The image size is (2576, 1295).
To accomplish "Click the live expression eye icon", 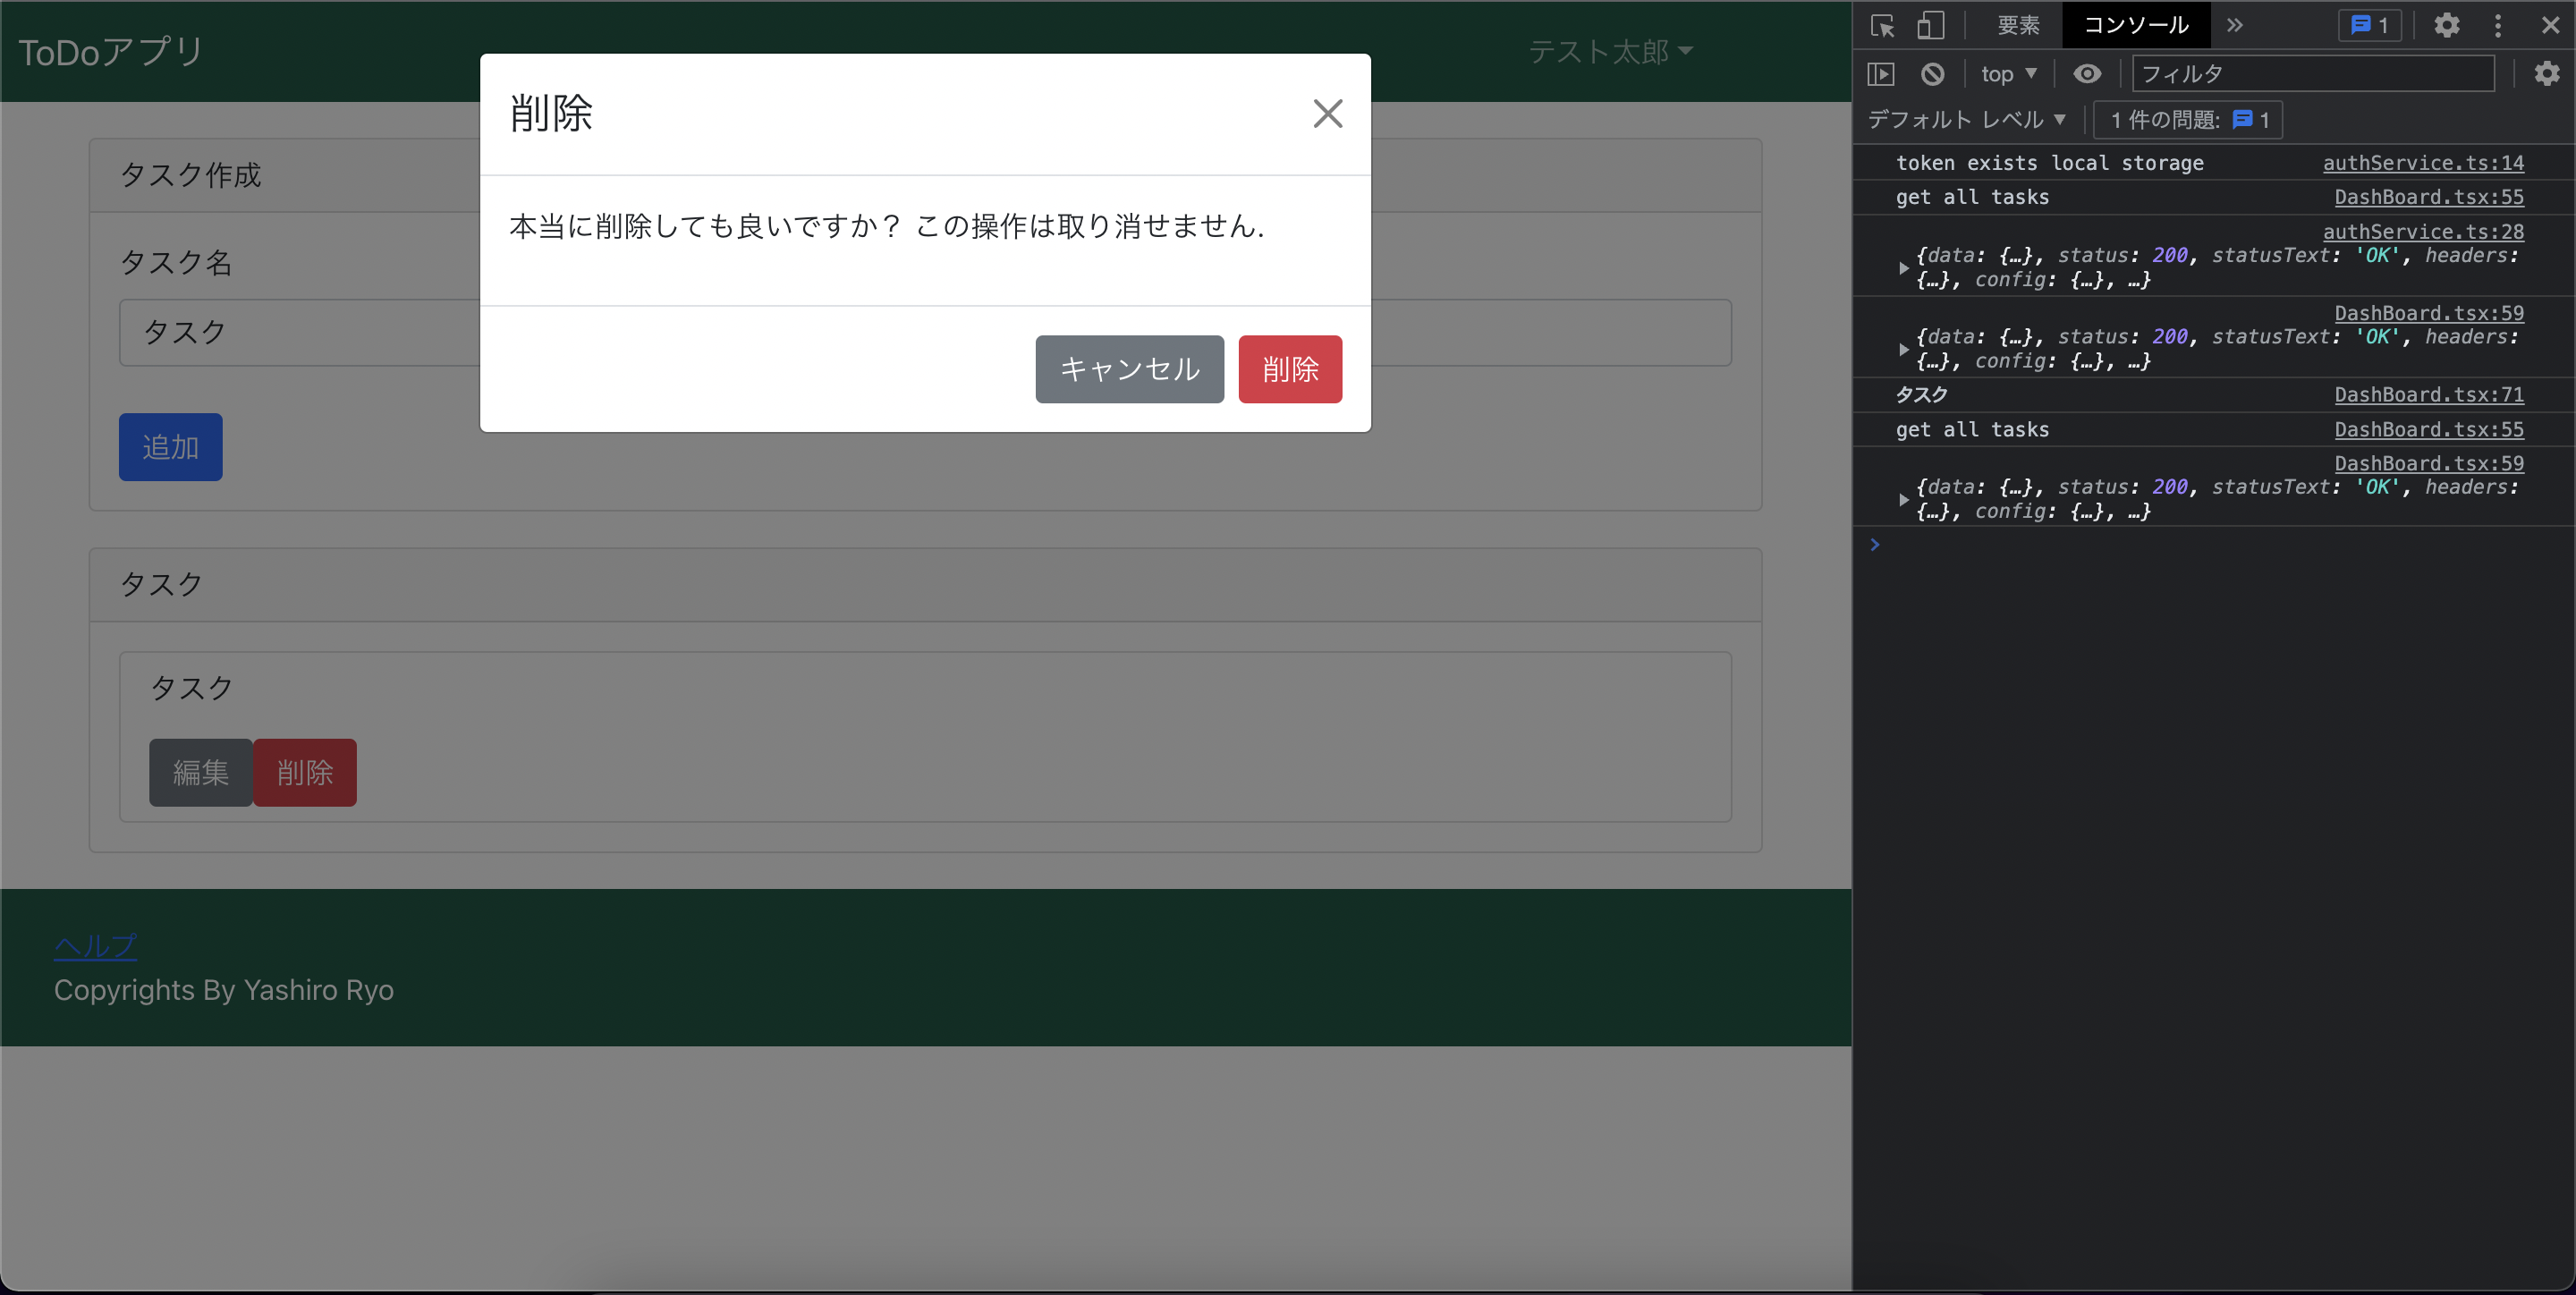I will (2087, 74).
